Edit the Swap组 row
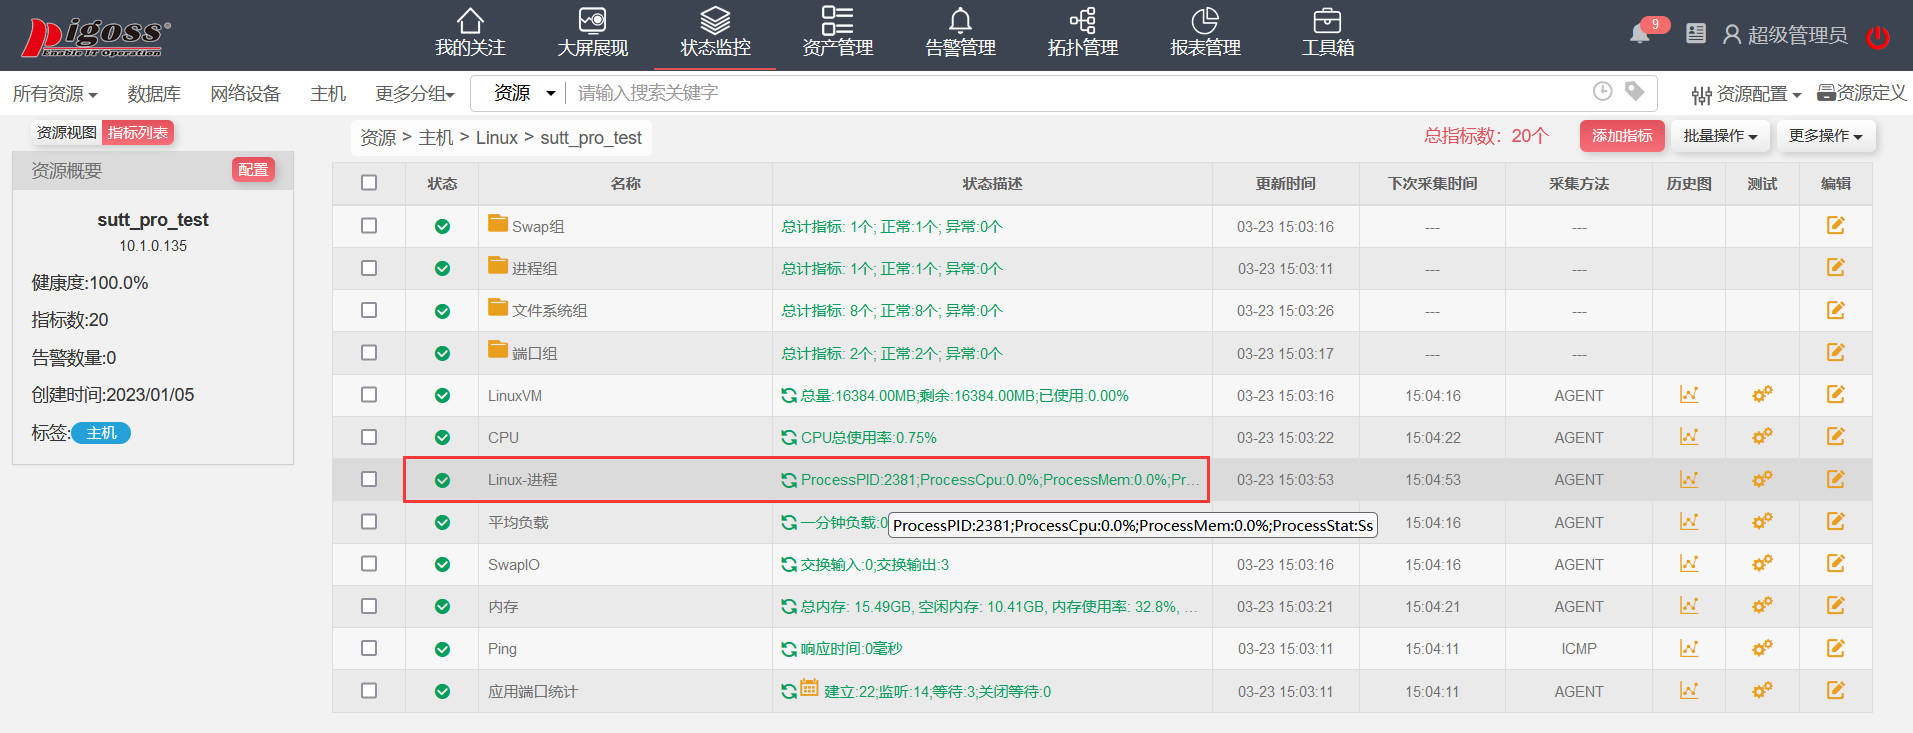 coord(1836,226)
